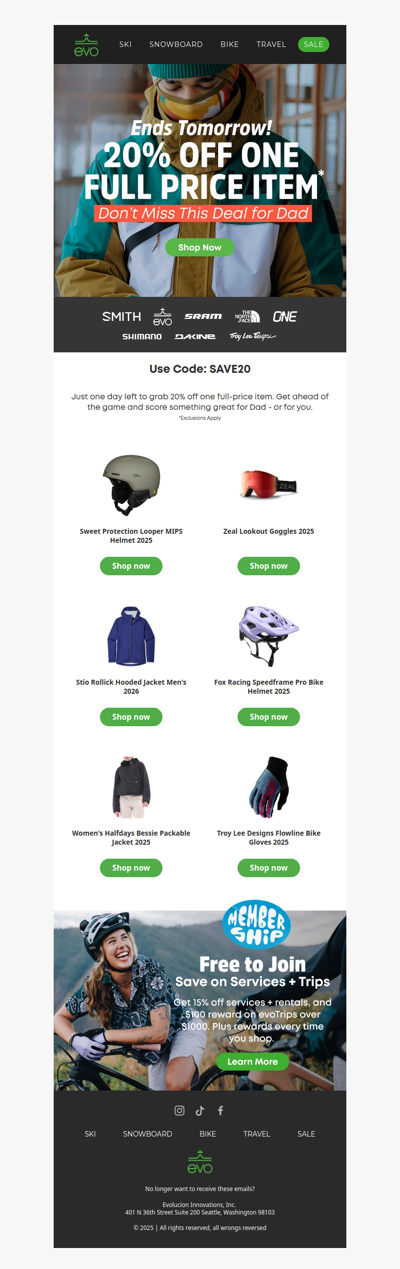Shop now for Stio Rollick Hooded Jacket
The width and height of the screenshot is (400, 1269).
pos(131,717)
